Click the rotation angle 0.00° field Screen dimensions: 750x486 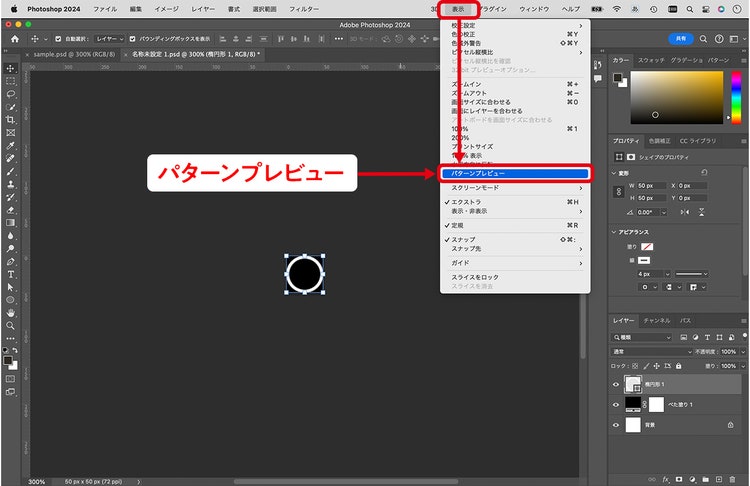(649, 212)
